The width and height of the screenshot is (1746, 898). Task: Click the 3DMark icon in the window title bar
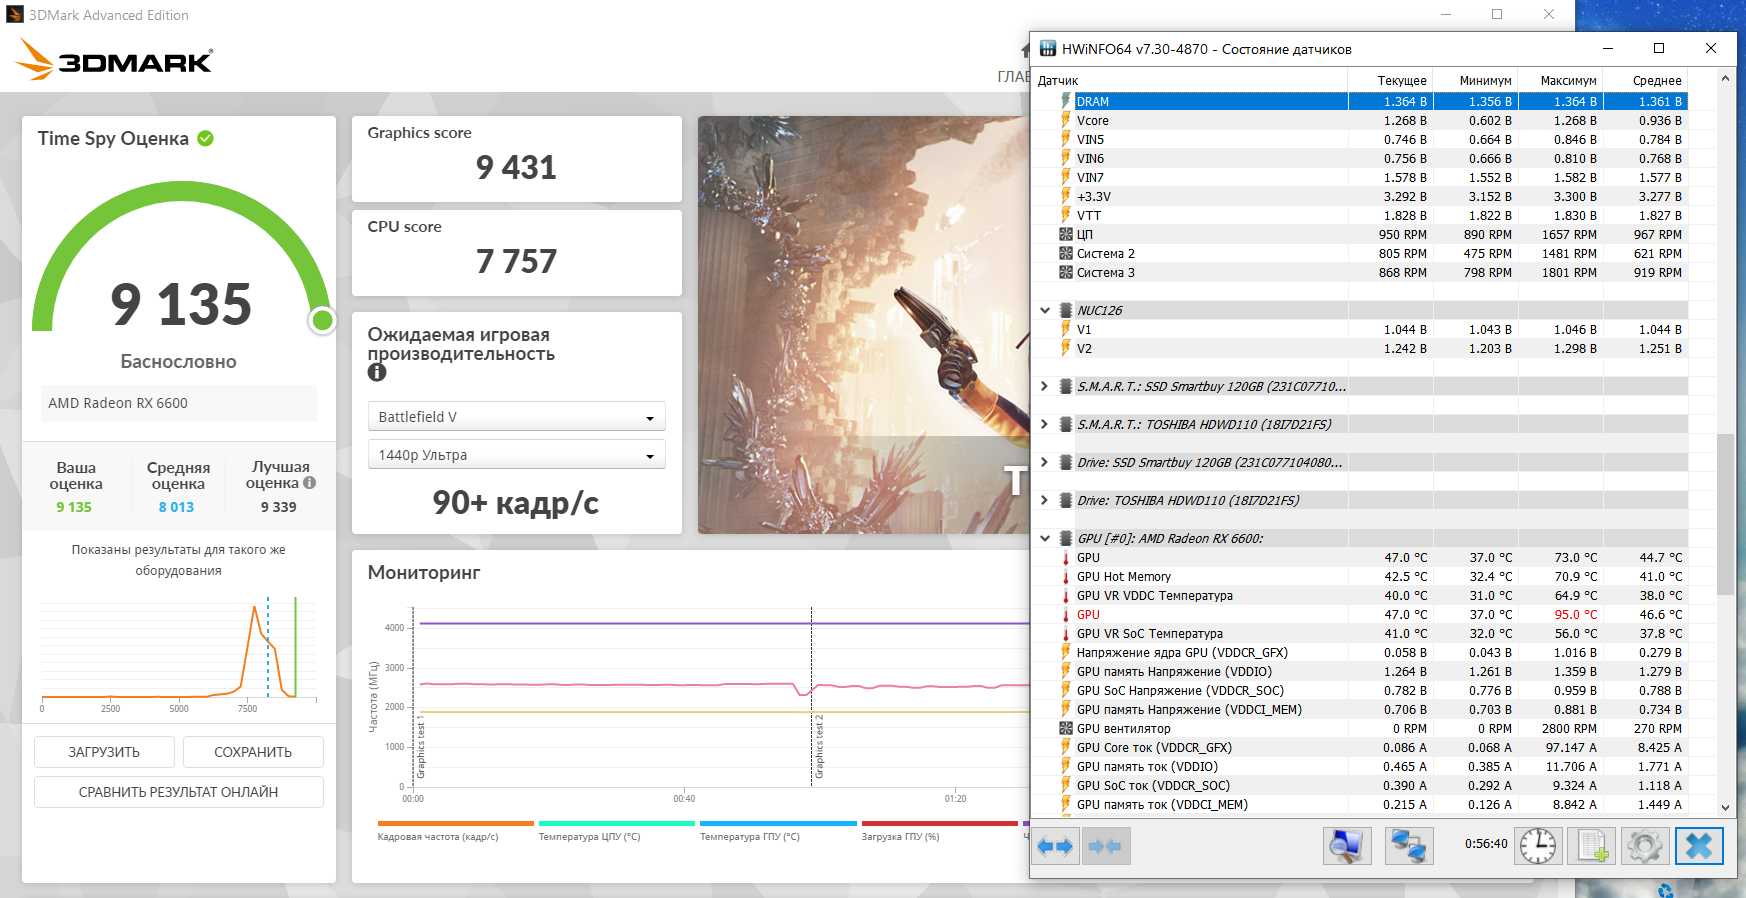click(15, 15)
